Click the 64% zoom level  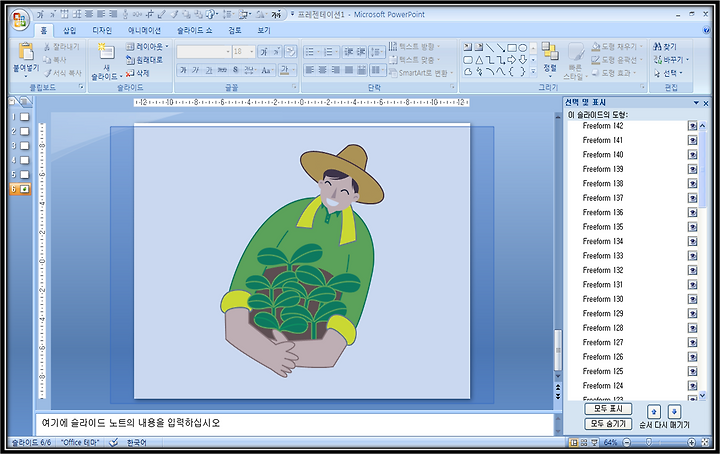610,443
